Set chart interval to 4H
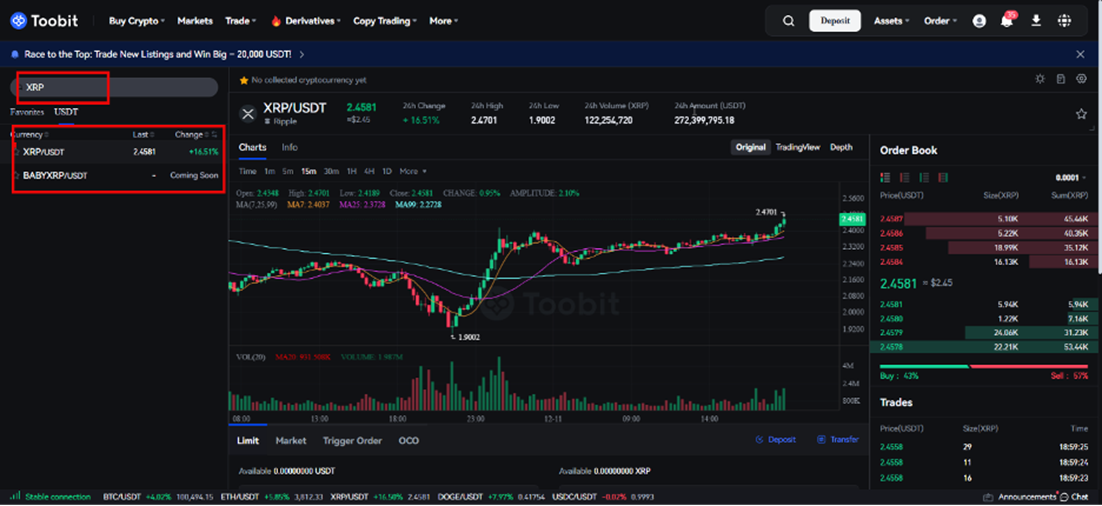The height and width of the screenshot is (506, 1102). [x=370, y=171]
